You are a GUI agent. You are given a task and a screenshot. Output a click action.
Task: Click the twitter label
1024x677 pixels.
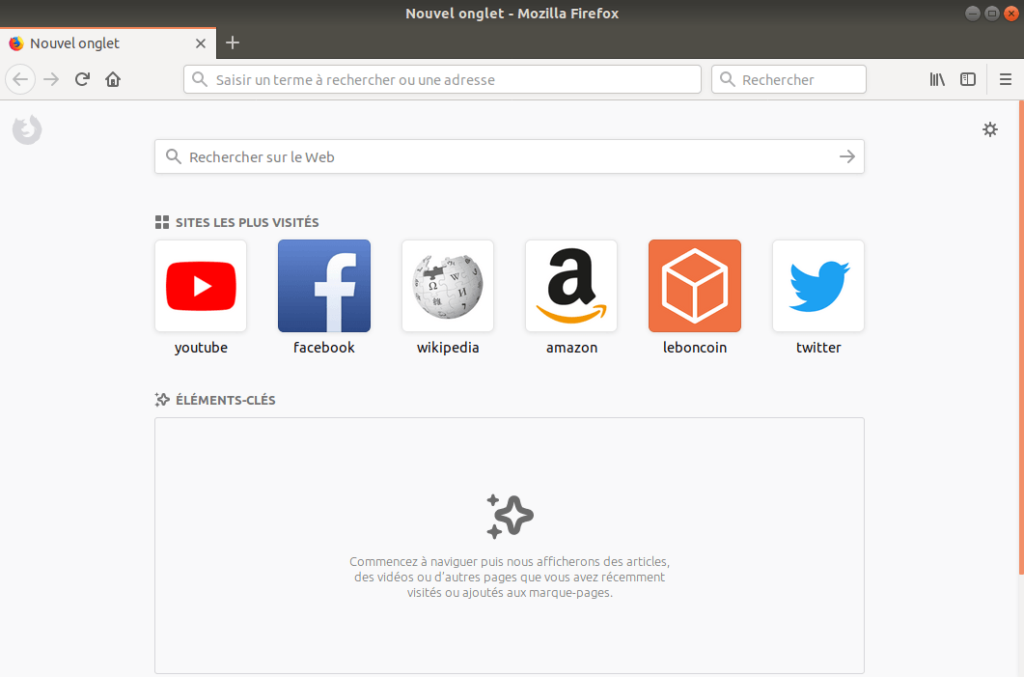pos(818,347)
